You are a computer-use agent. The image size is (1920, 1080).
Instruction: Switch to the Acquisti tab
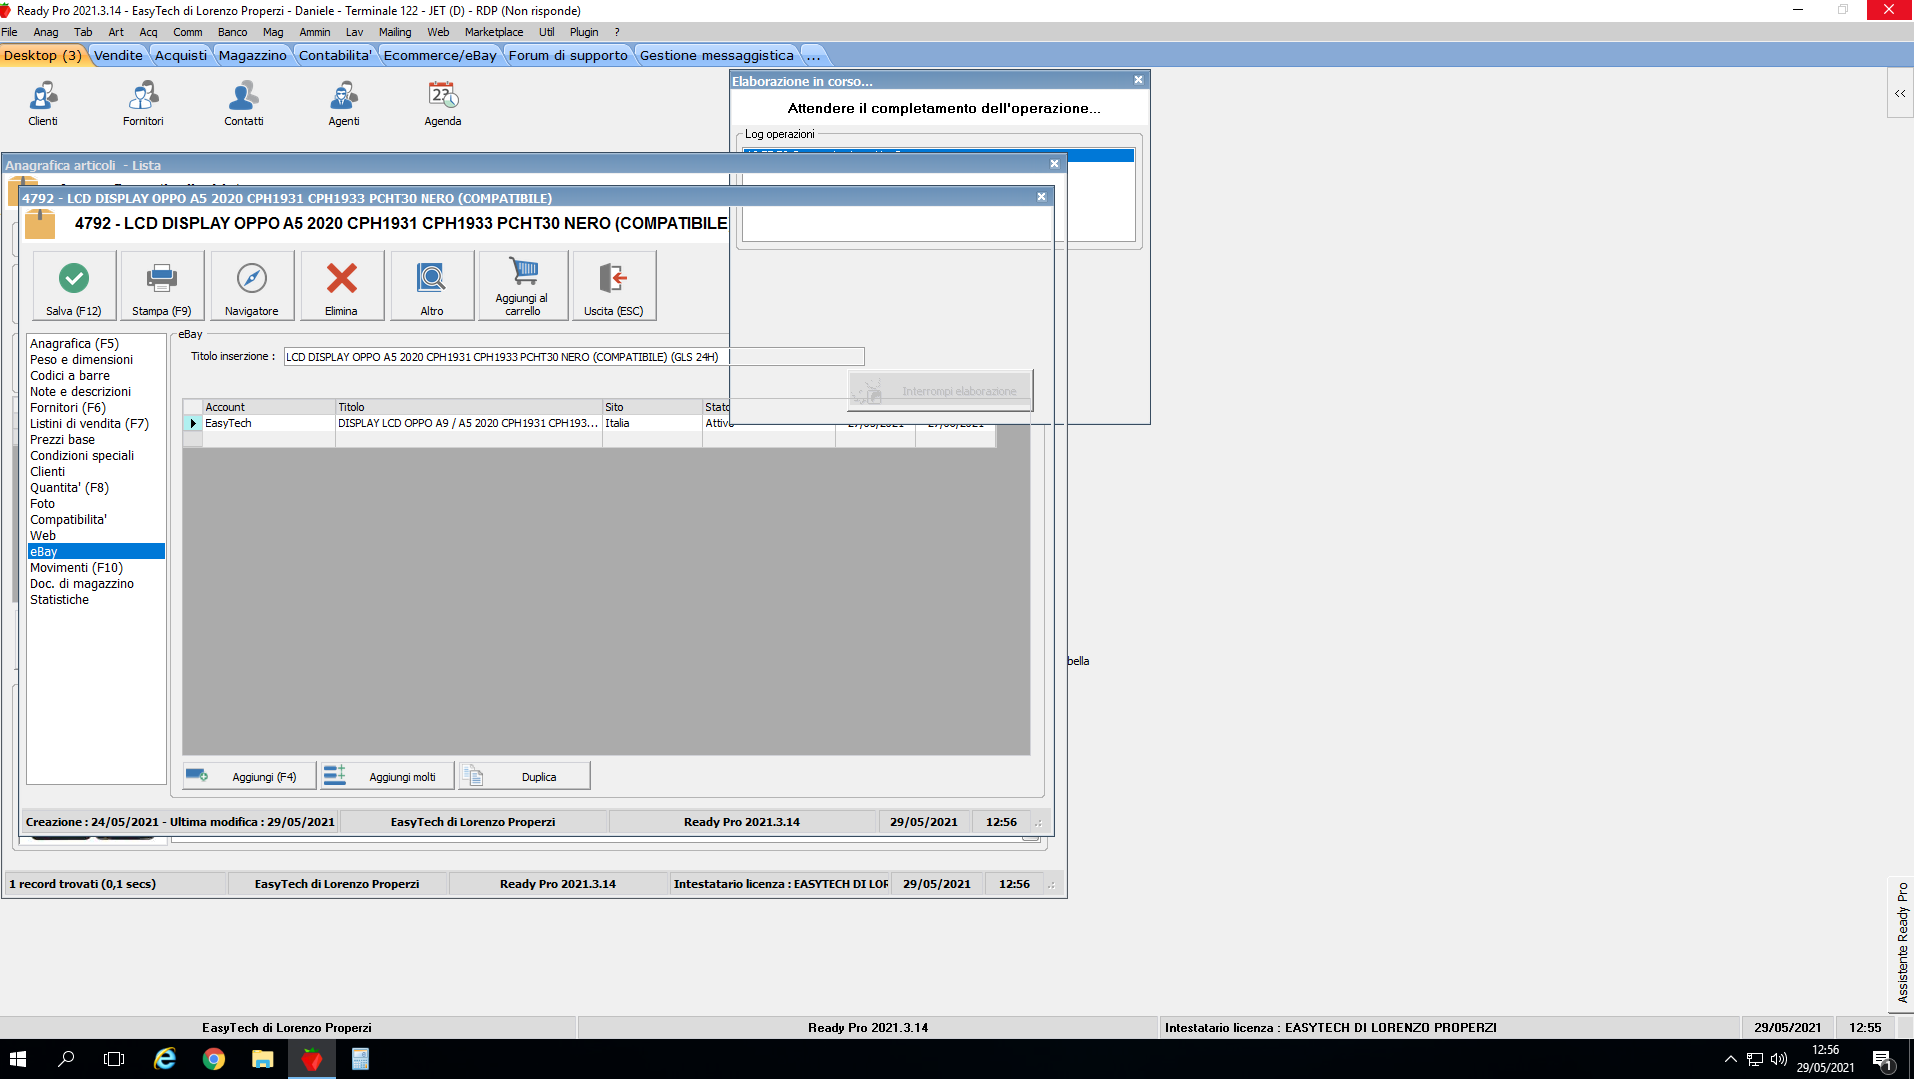click(x=181, y=55)
